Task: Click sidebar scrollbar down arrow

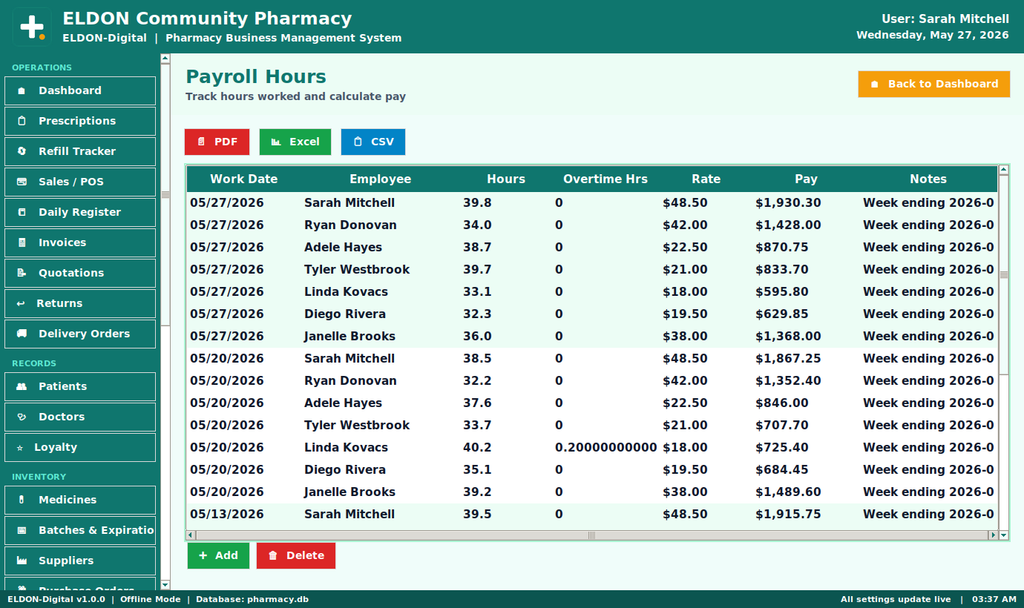Action: [x=165, y=585]
